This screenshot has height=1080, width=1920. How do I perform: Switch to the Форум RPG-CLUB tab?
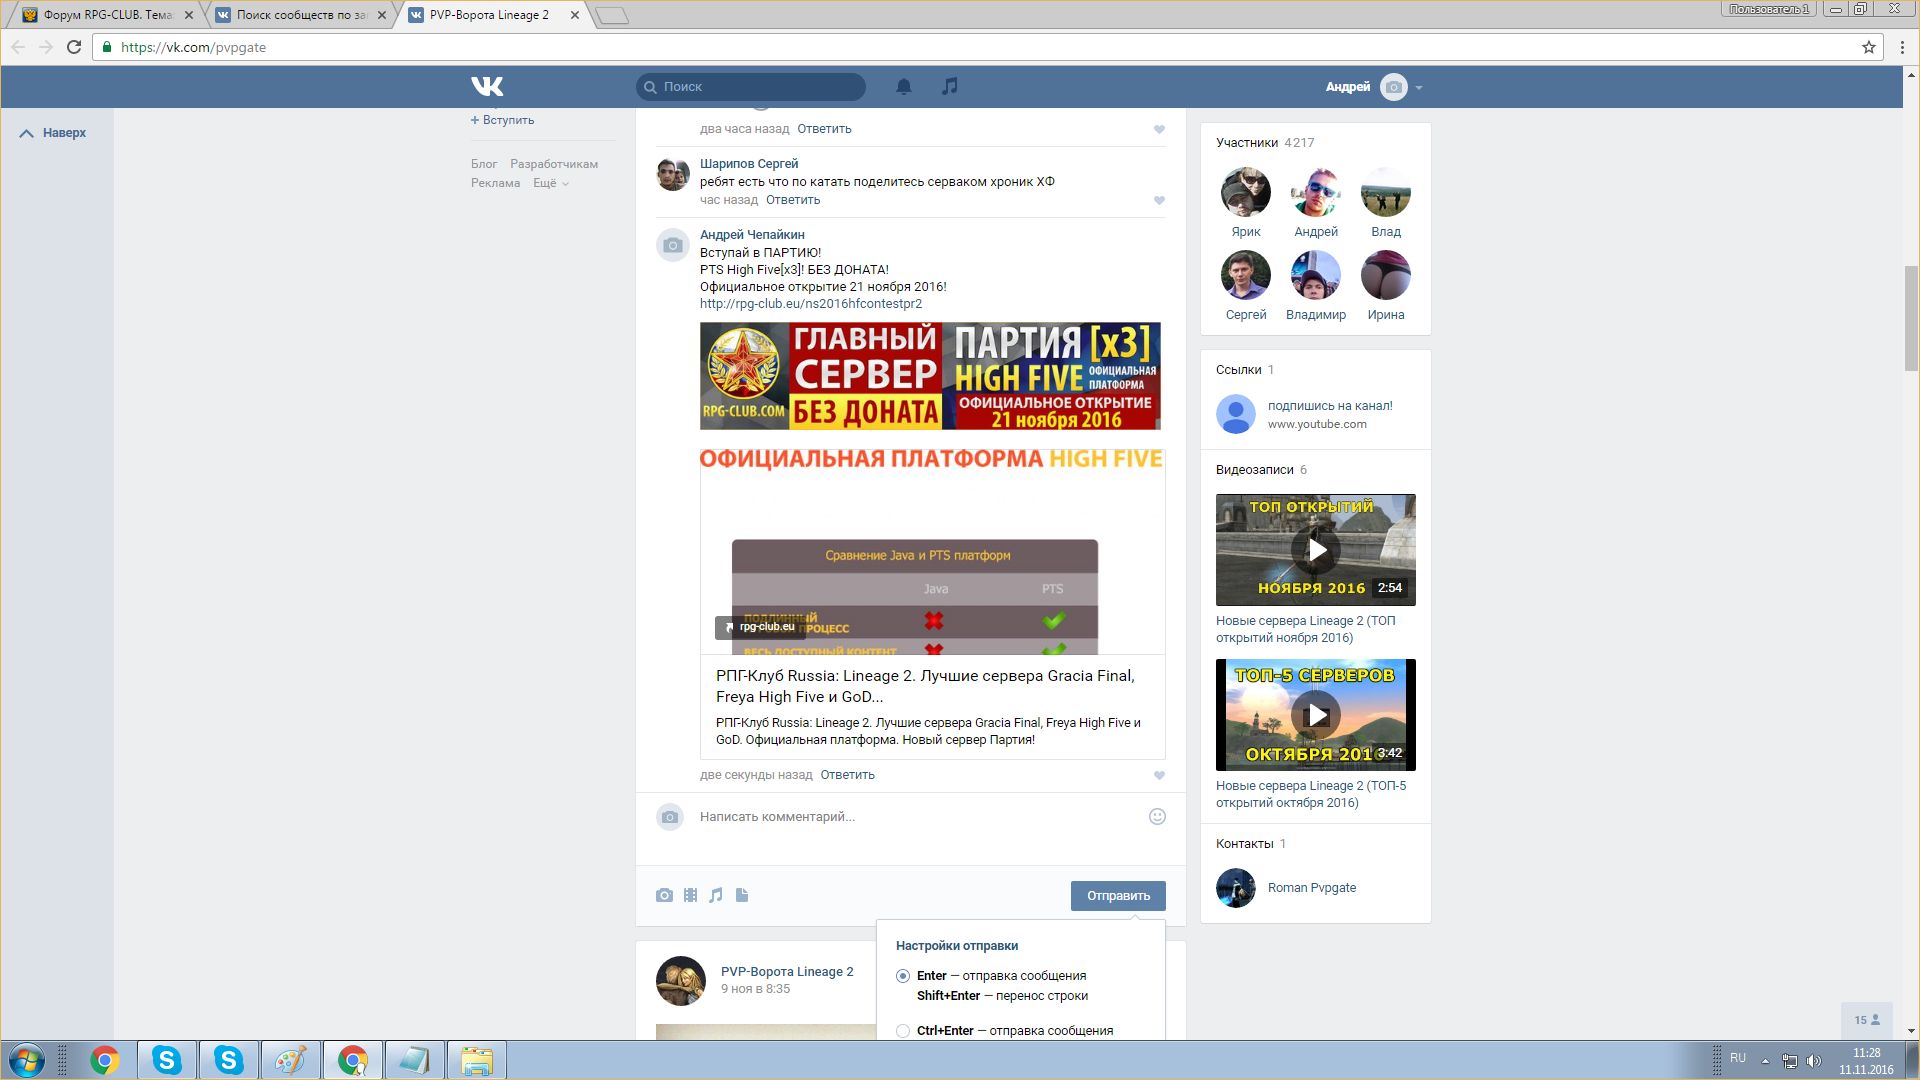105,15
